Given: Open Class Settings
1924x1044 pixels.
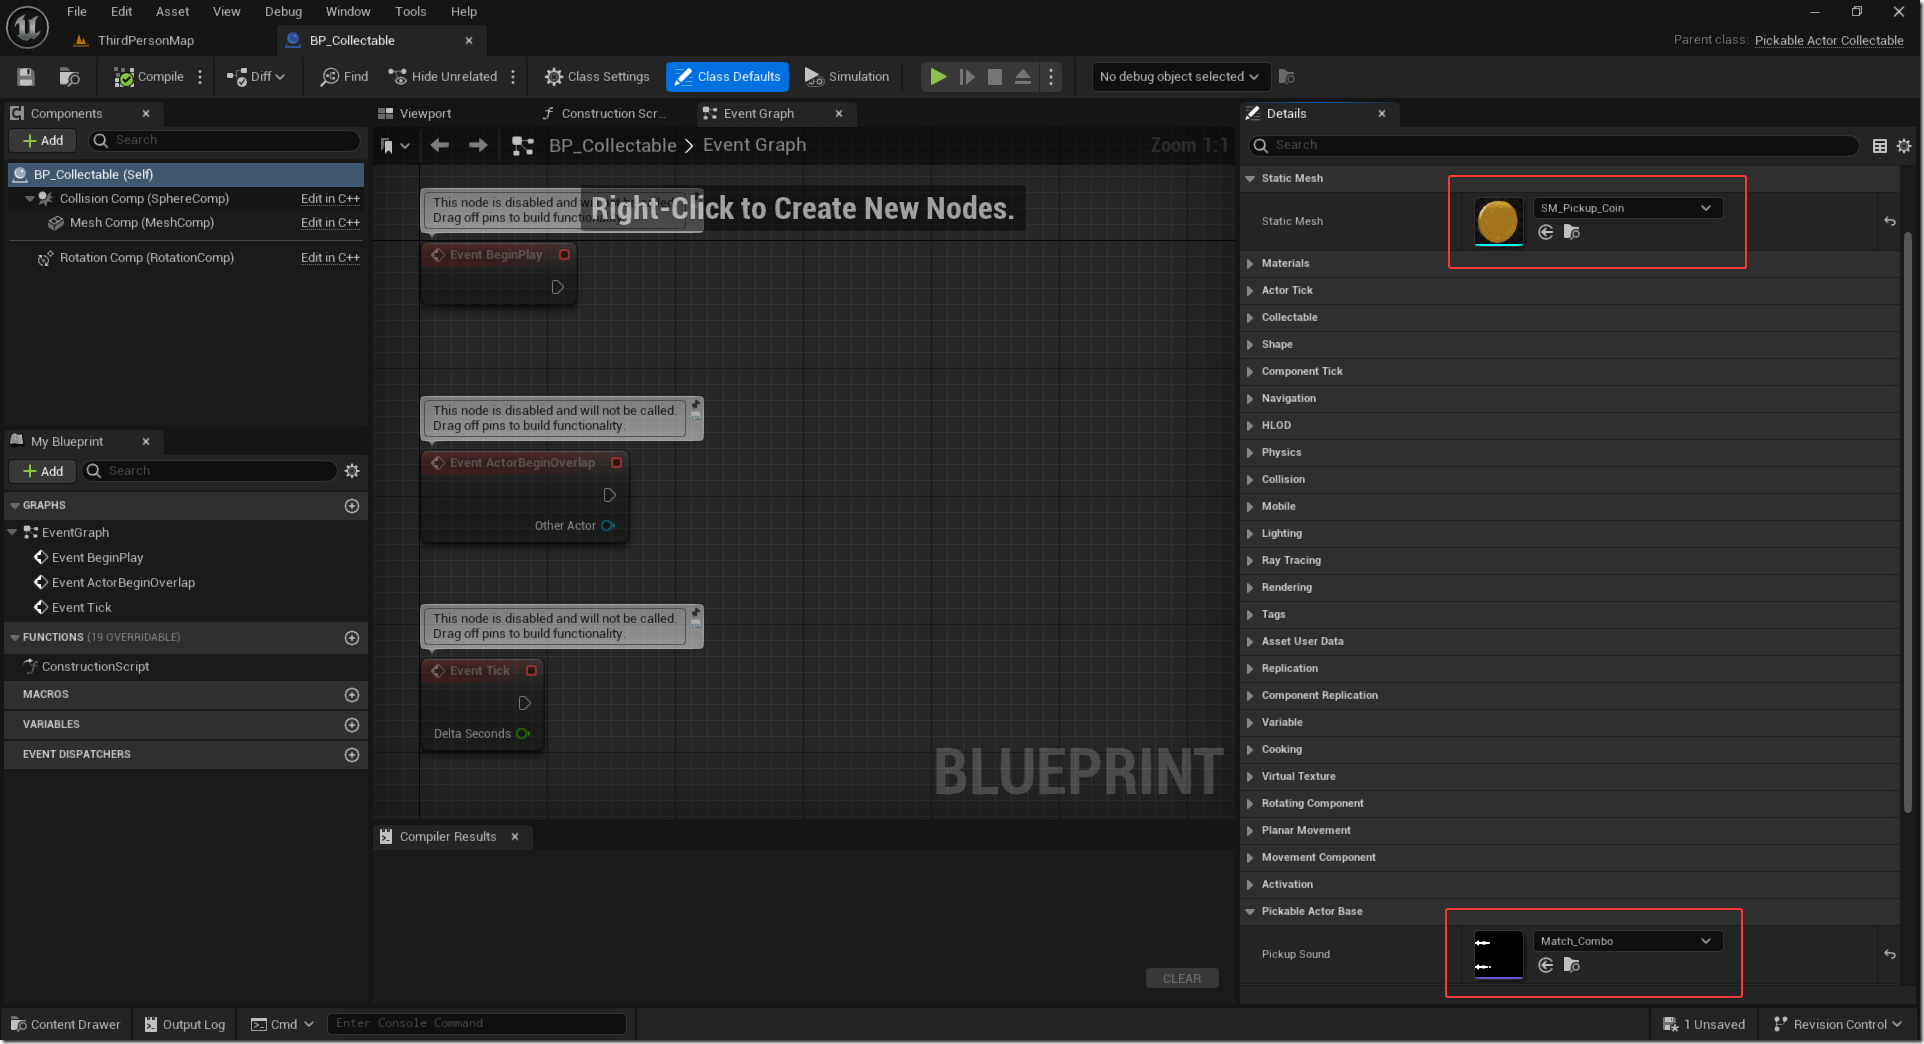Looking at the screenshot, I should point(597,77).
